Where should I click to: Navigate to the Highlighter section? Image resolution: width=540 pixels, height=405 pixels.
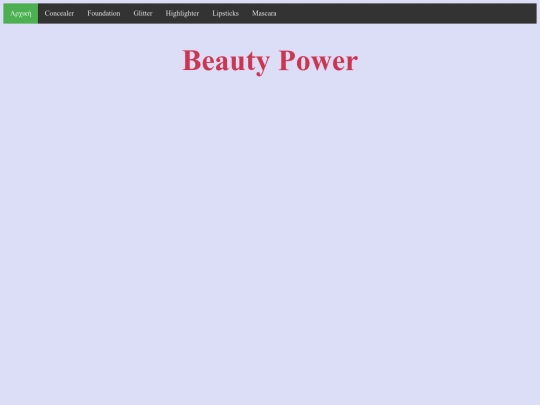[x=182, y=13]
